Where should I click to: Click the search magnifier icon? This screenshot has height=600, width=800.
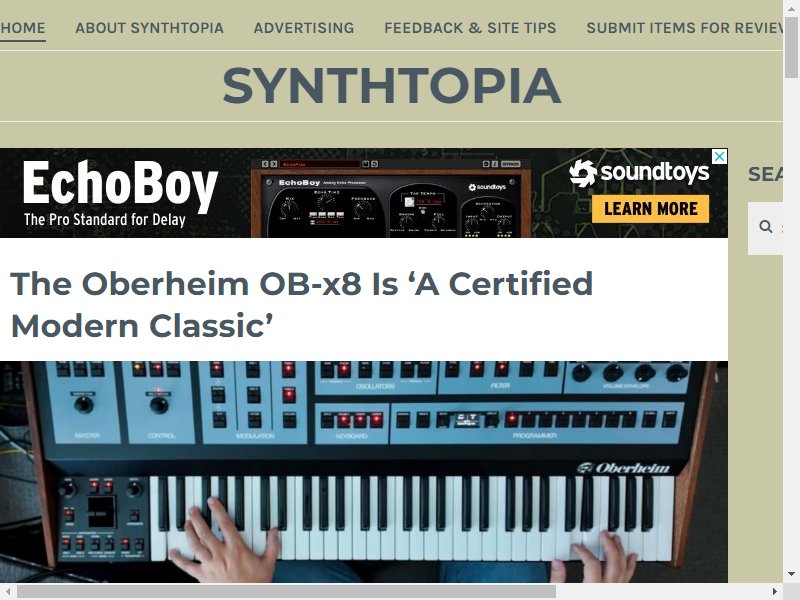click(x=765, y=227)
